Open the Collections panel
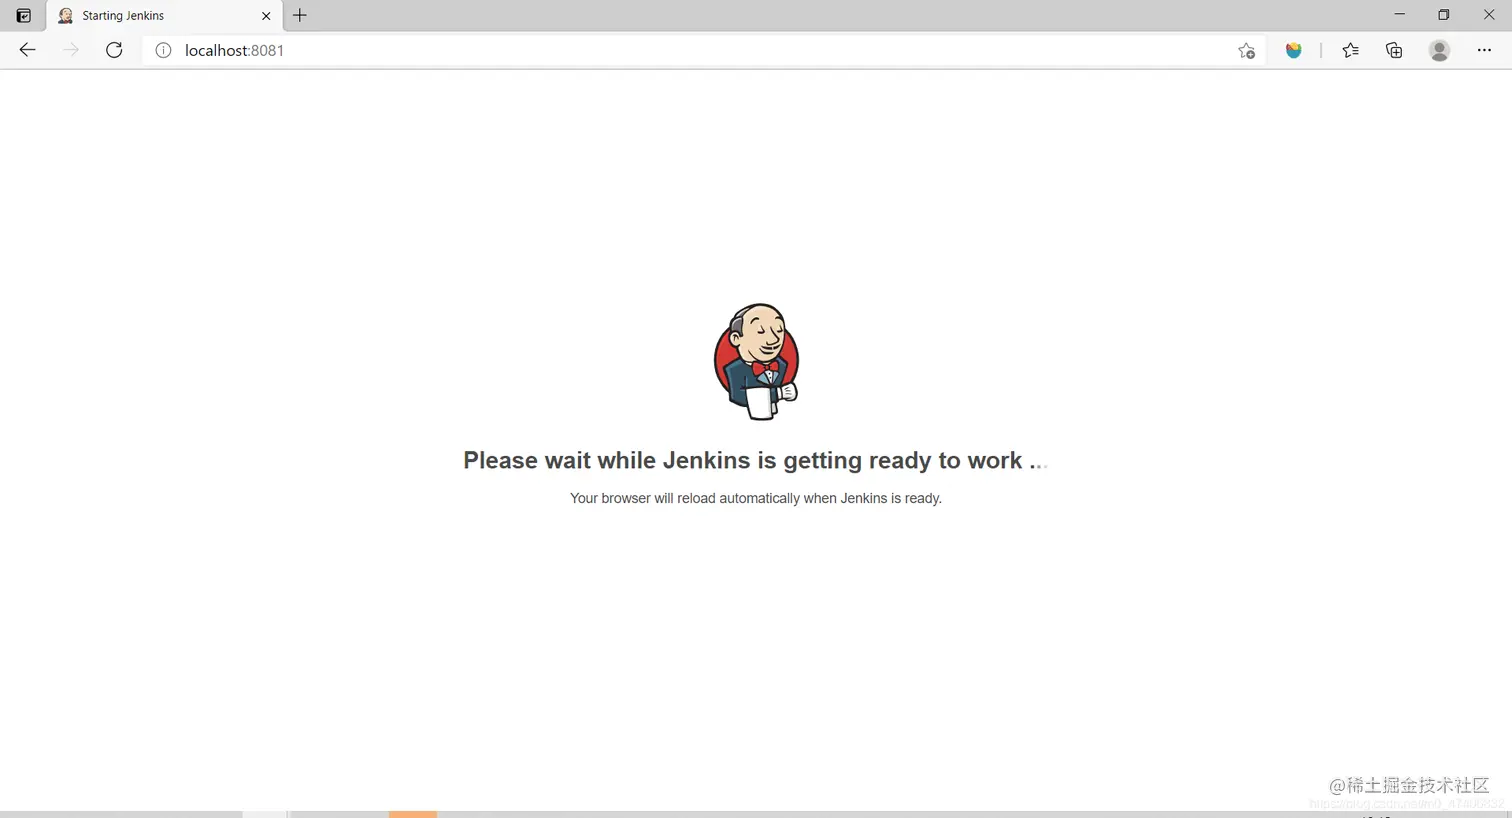 pos(1394,50)
